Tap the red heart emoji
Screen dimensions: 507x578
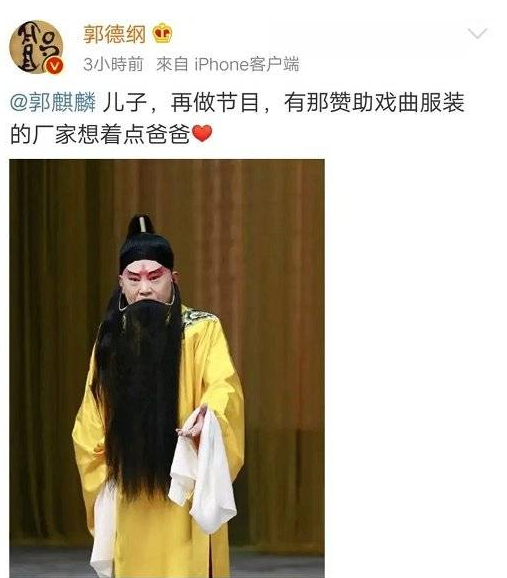coord(202,133)
